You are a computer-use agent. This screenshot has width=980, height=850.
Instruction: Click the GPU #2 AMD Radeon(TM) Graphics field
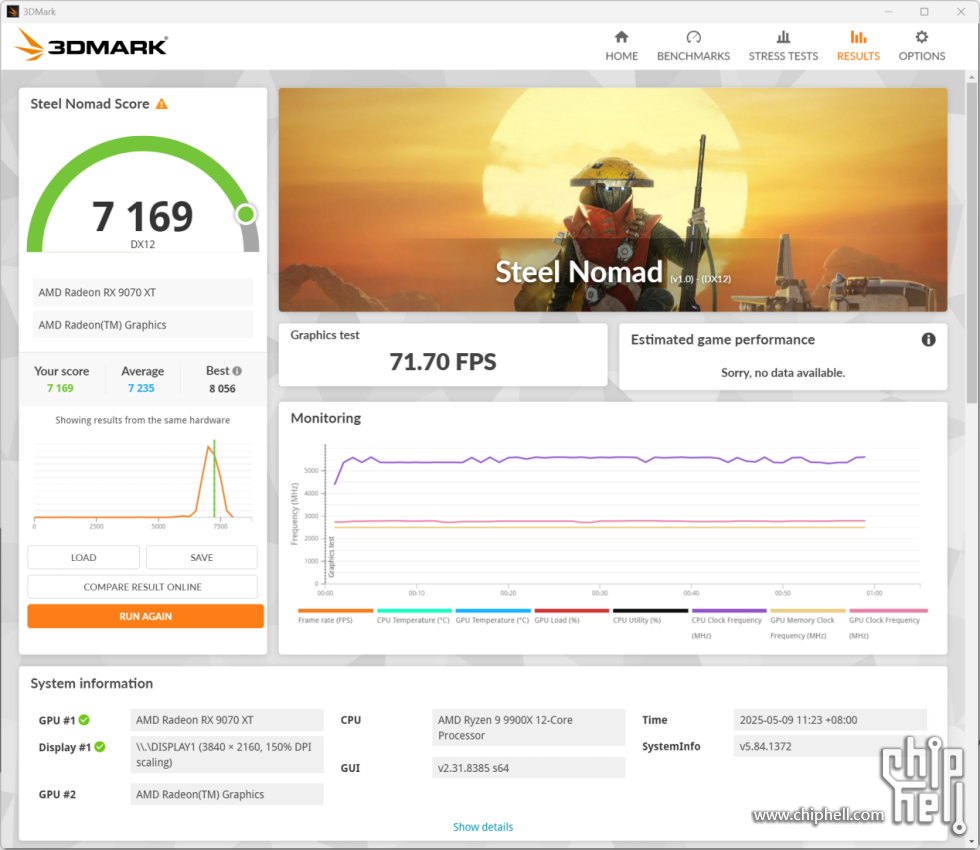pos(227,794)
